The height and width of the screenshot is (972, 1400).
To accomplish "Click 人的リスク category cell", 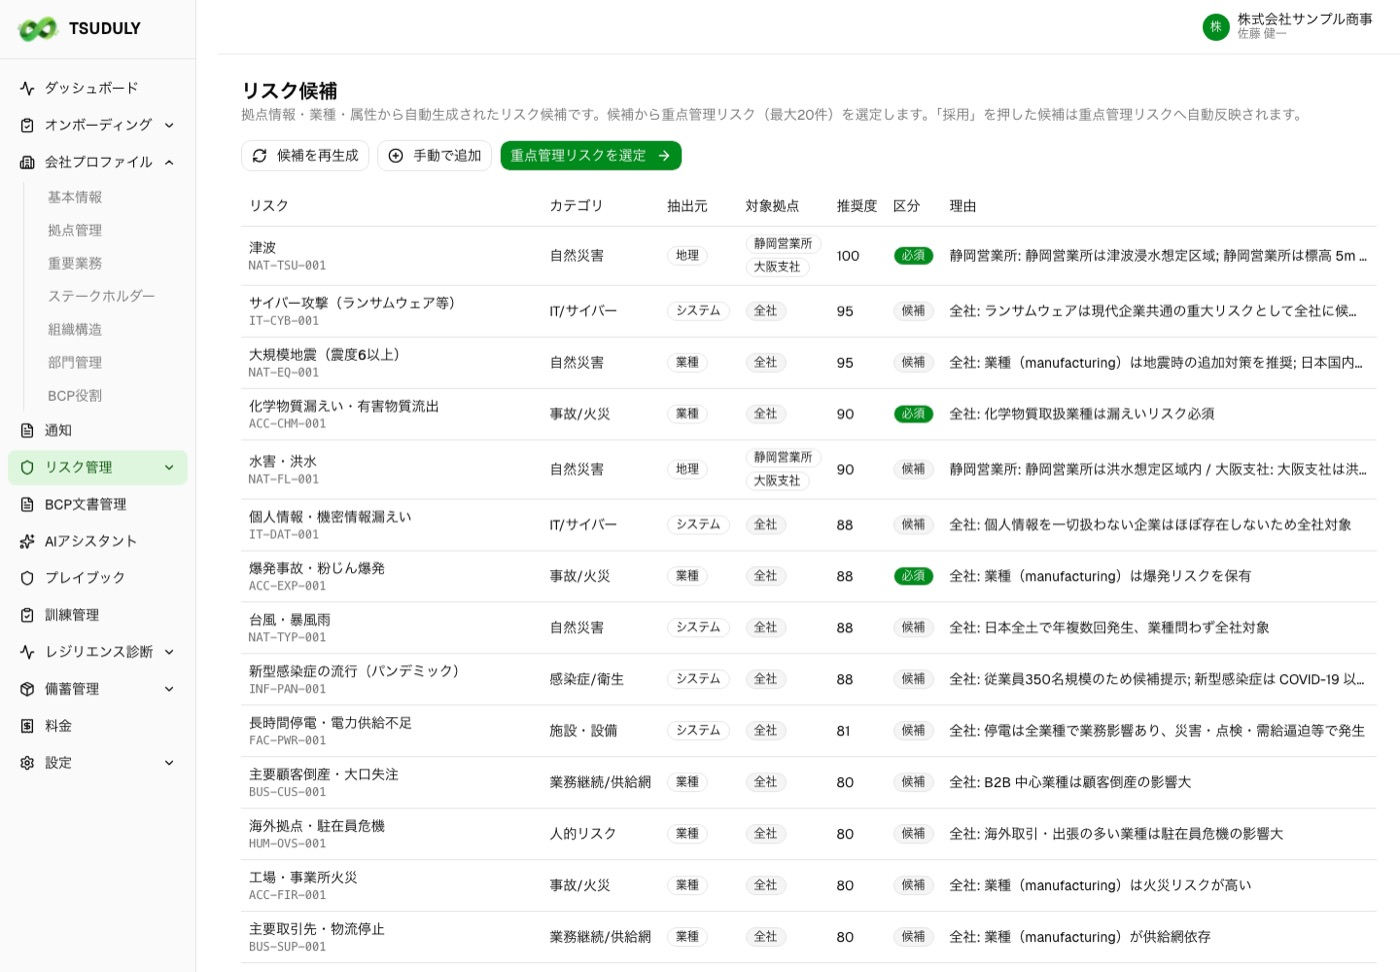I will pos(583,834).
